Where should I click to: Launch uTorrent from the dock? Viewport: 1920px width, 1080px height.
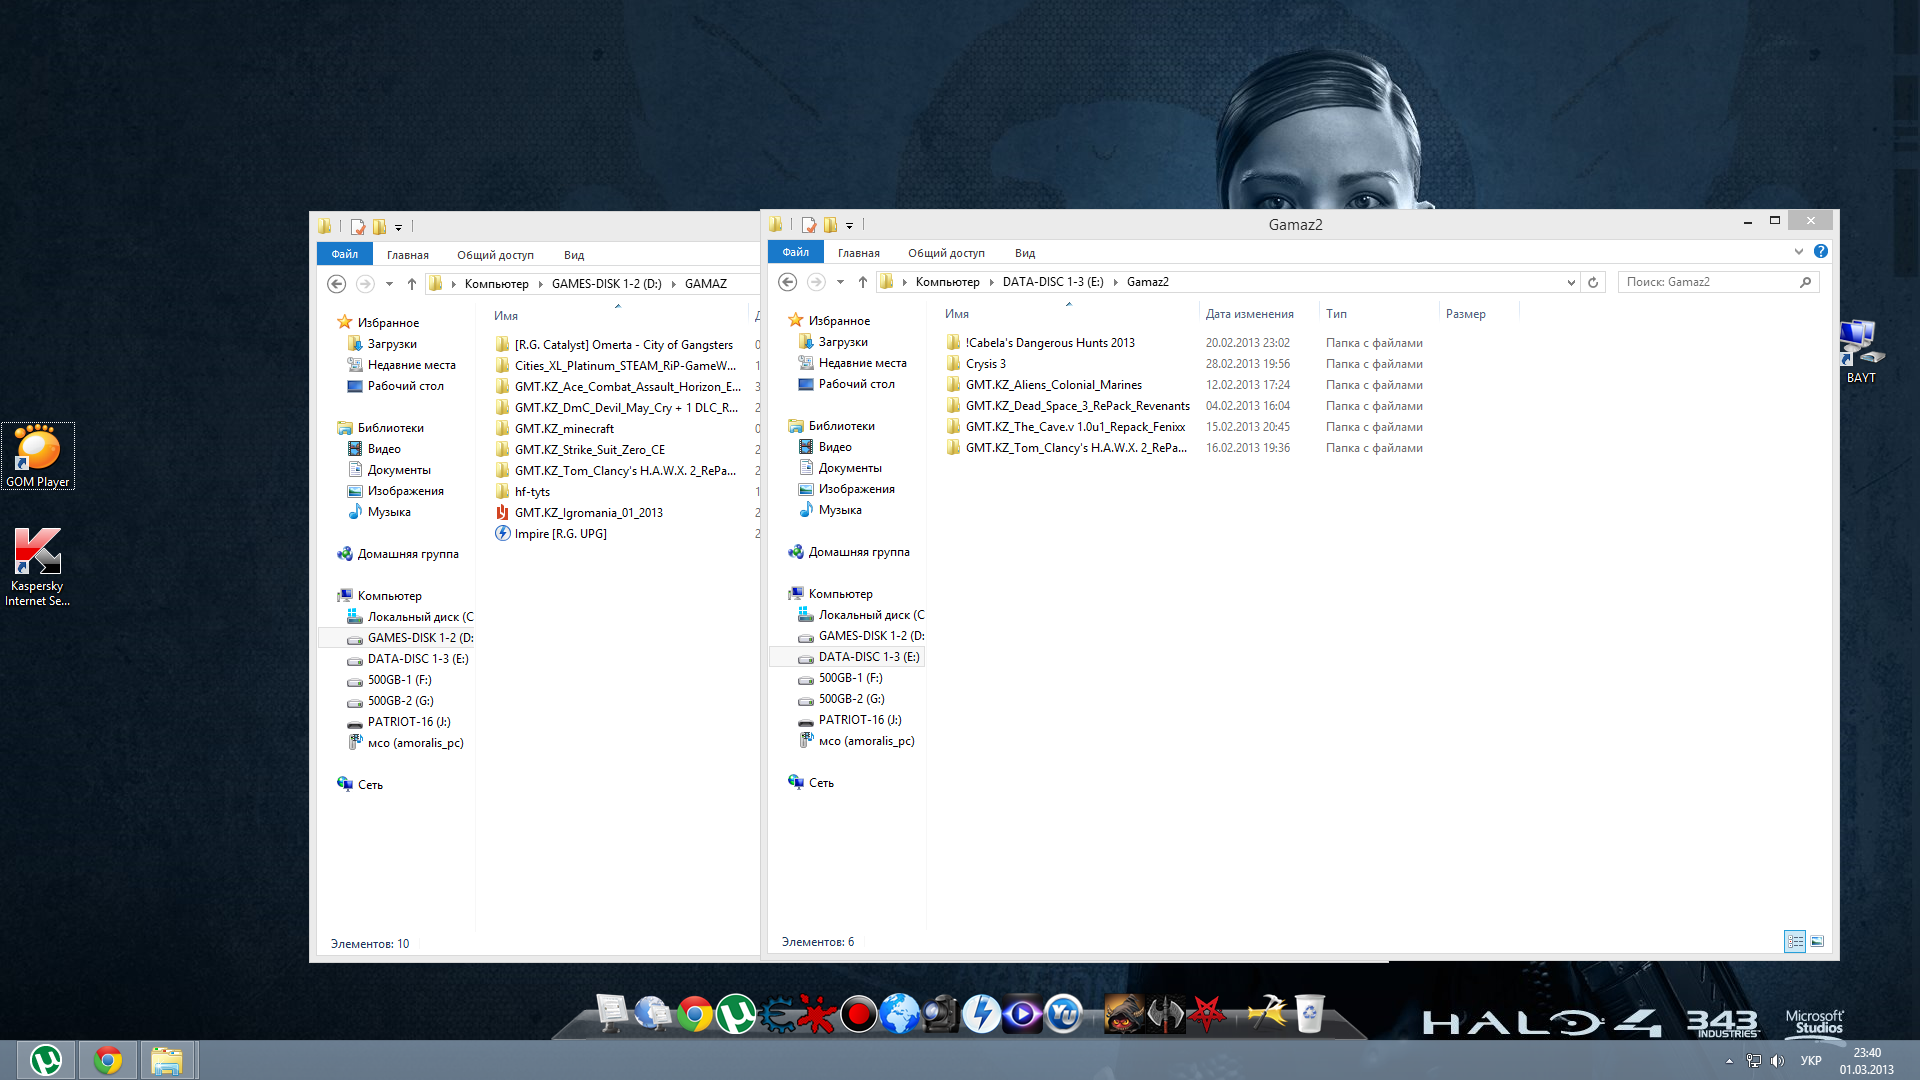736,1014
